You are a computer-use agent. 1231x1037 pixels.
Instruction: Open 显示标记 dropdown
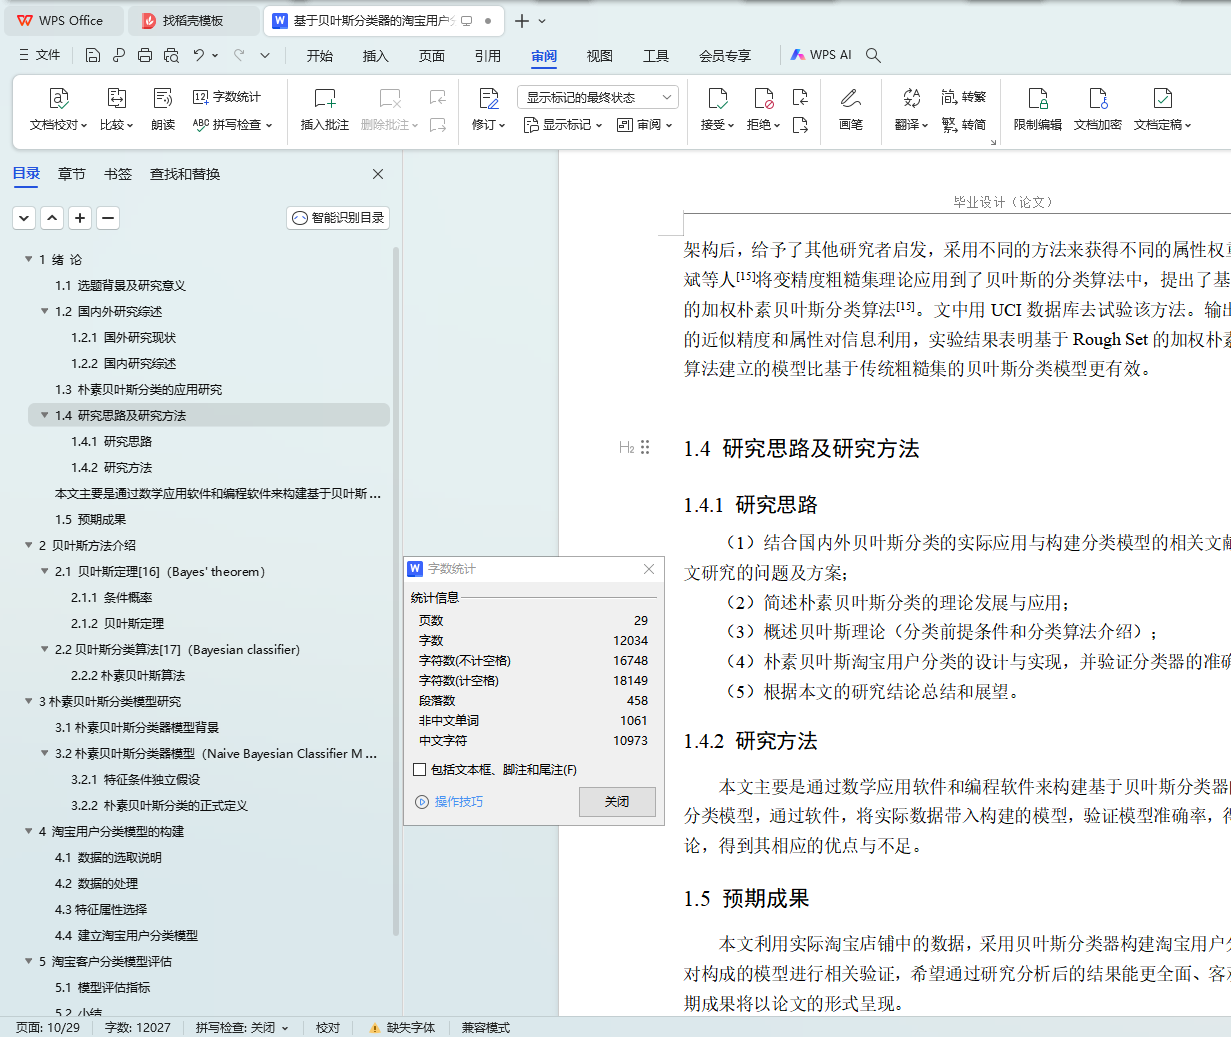563,125
